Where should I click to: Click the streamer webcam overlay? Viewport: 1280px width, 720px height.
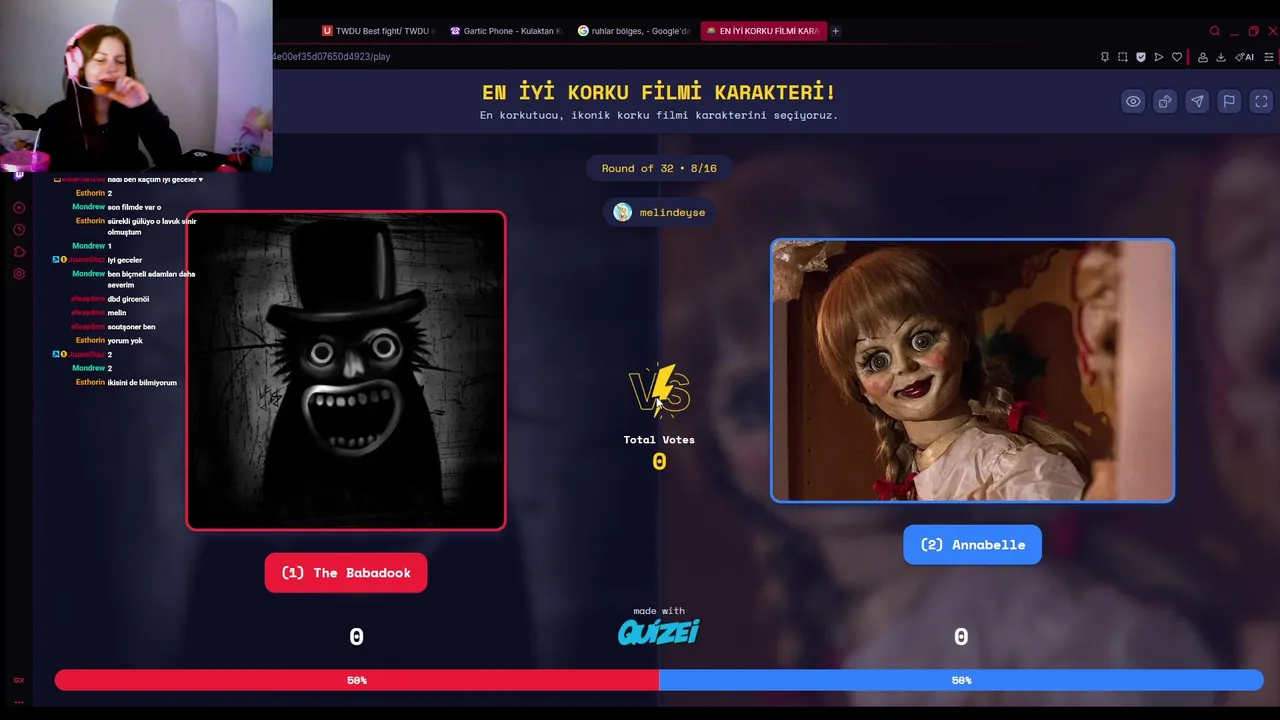coord(136,85)
